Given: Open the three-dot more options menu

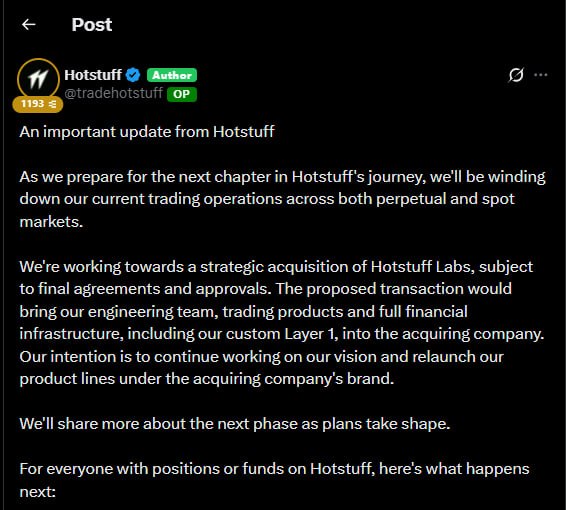Looking at the screenshot, I should click(540, 75).
